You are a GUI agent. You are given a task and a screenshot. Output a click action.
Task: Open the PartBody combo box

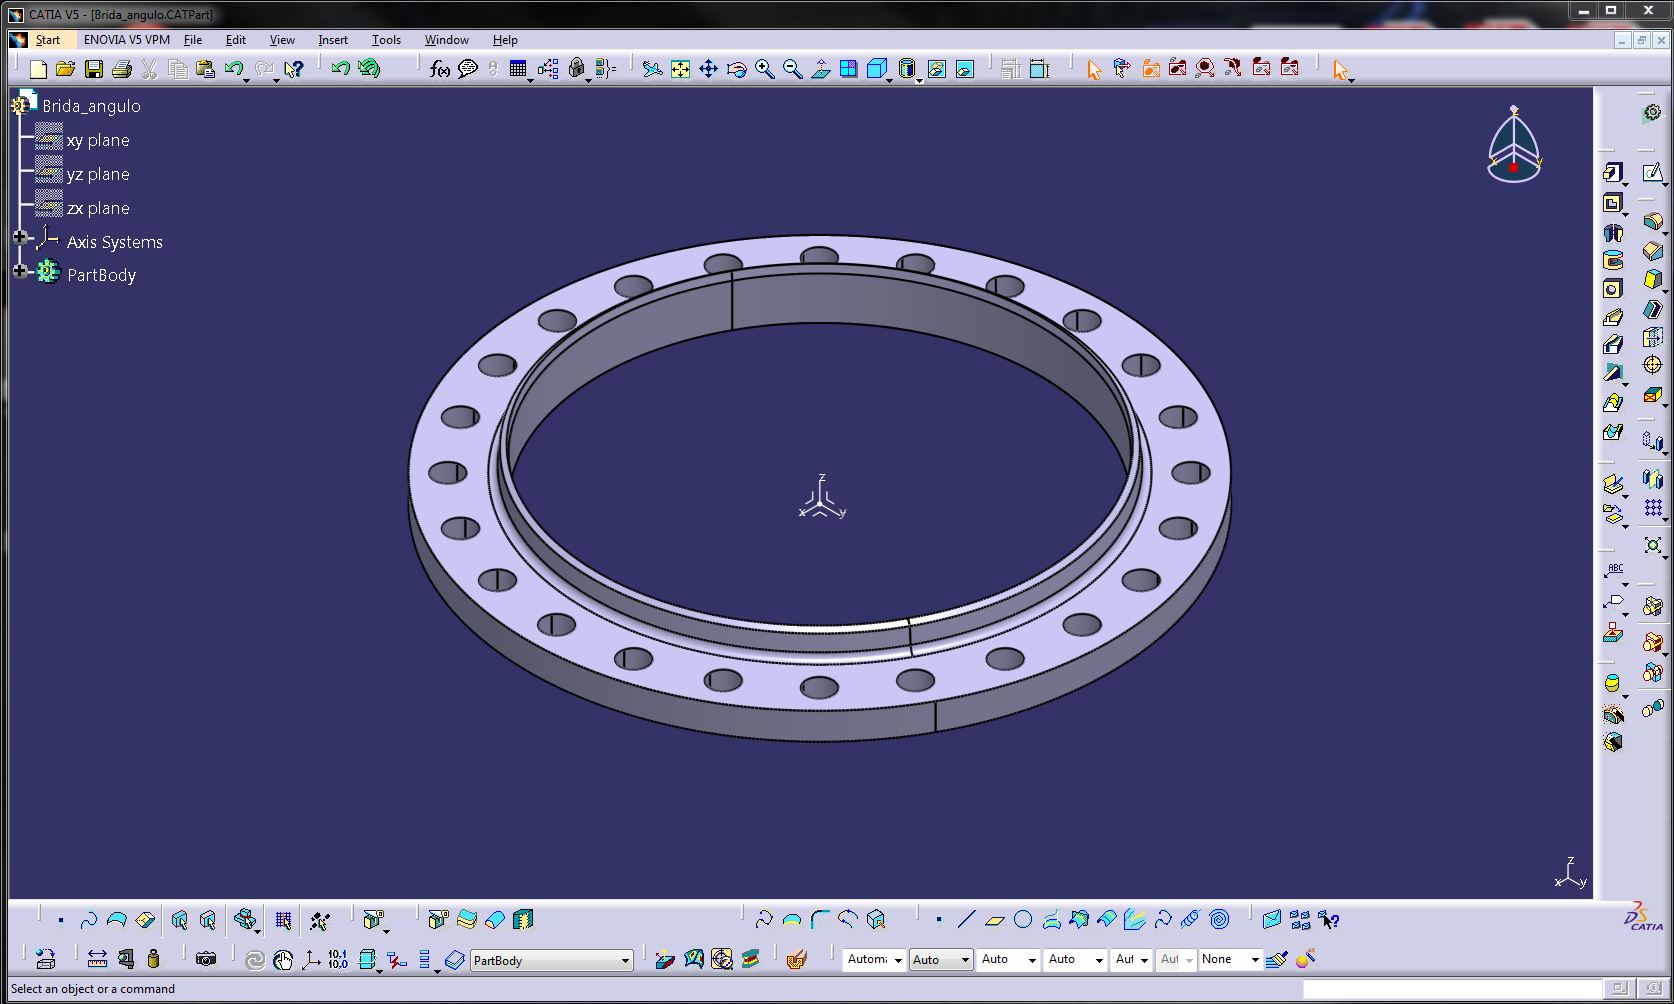(552, 960)
